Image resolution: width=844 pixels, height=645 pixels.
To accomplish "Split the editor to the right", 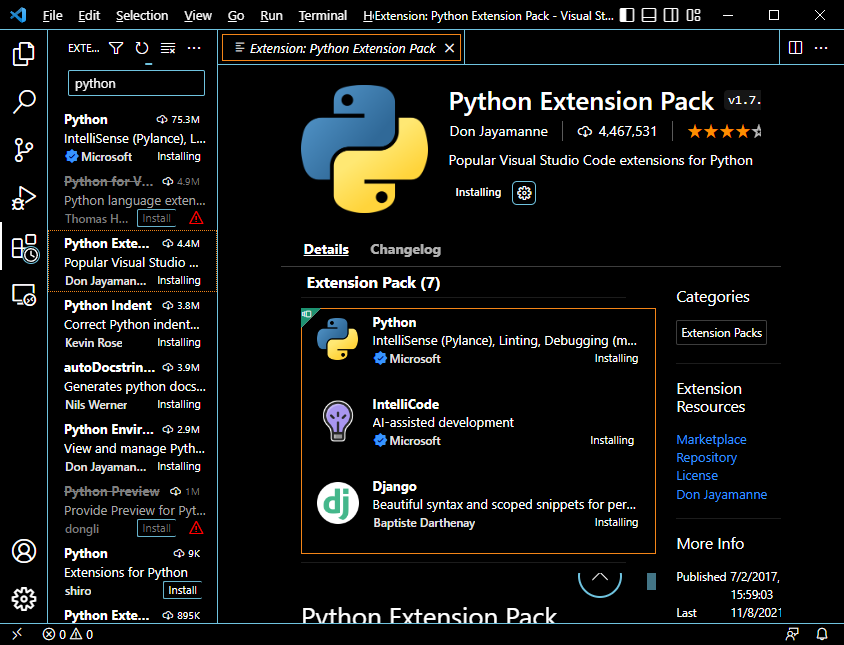I will pos(795,48).
